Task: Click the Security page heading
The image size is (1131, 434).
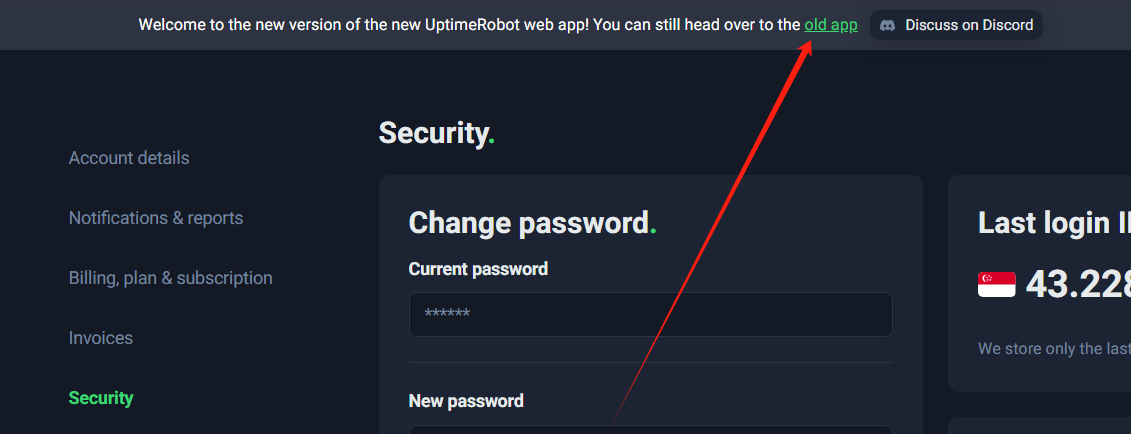Action: [x=436, y=133]
